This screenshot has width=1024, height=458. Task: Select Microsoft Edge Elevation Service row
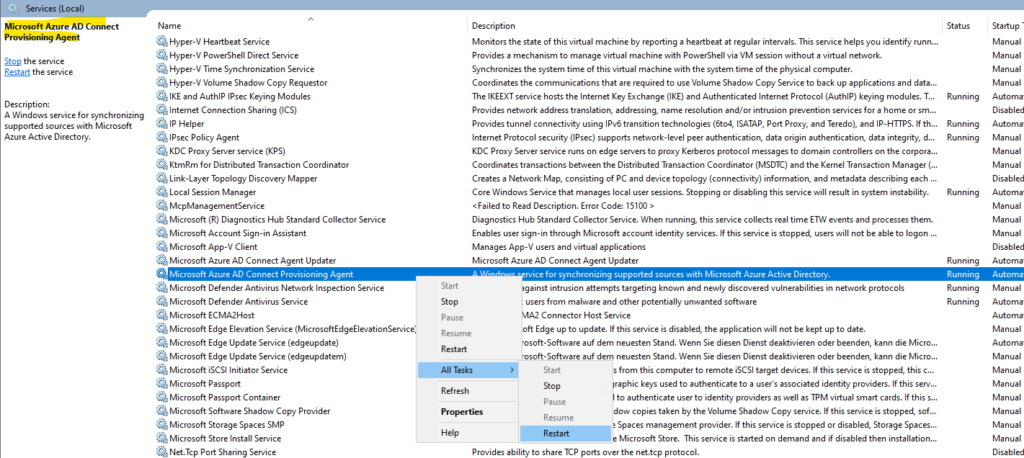(589, 329)
